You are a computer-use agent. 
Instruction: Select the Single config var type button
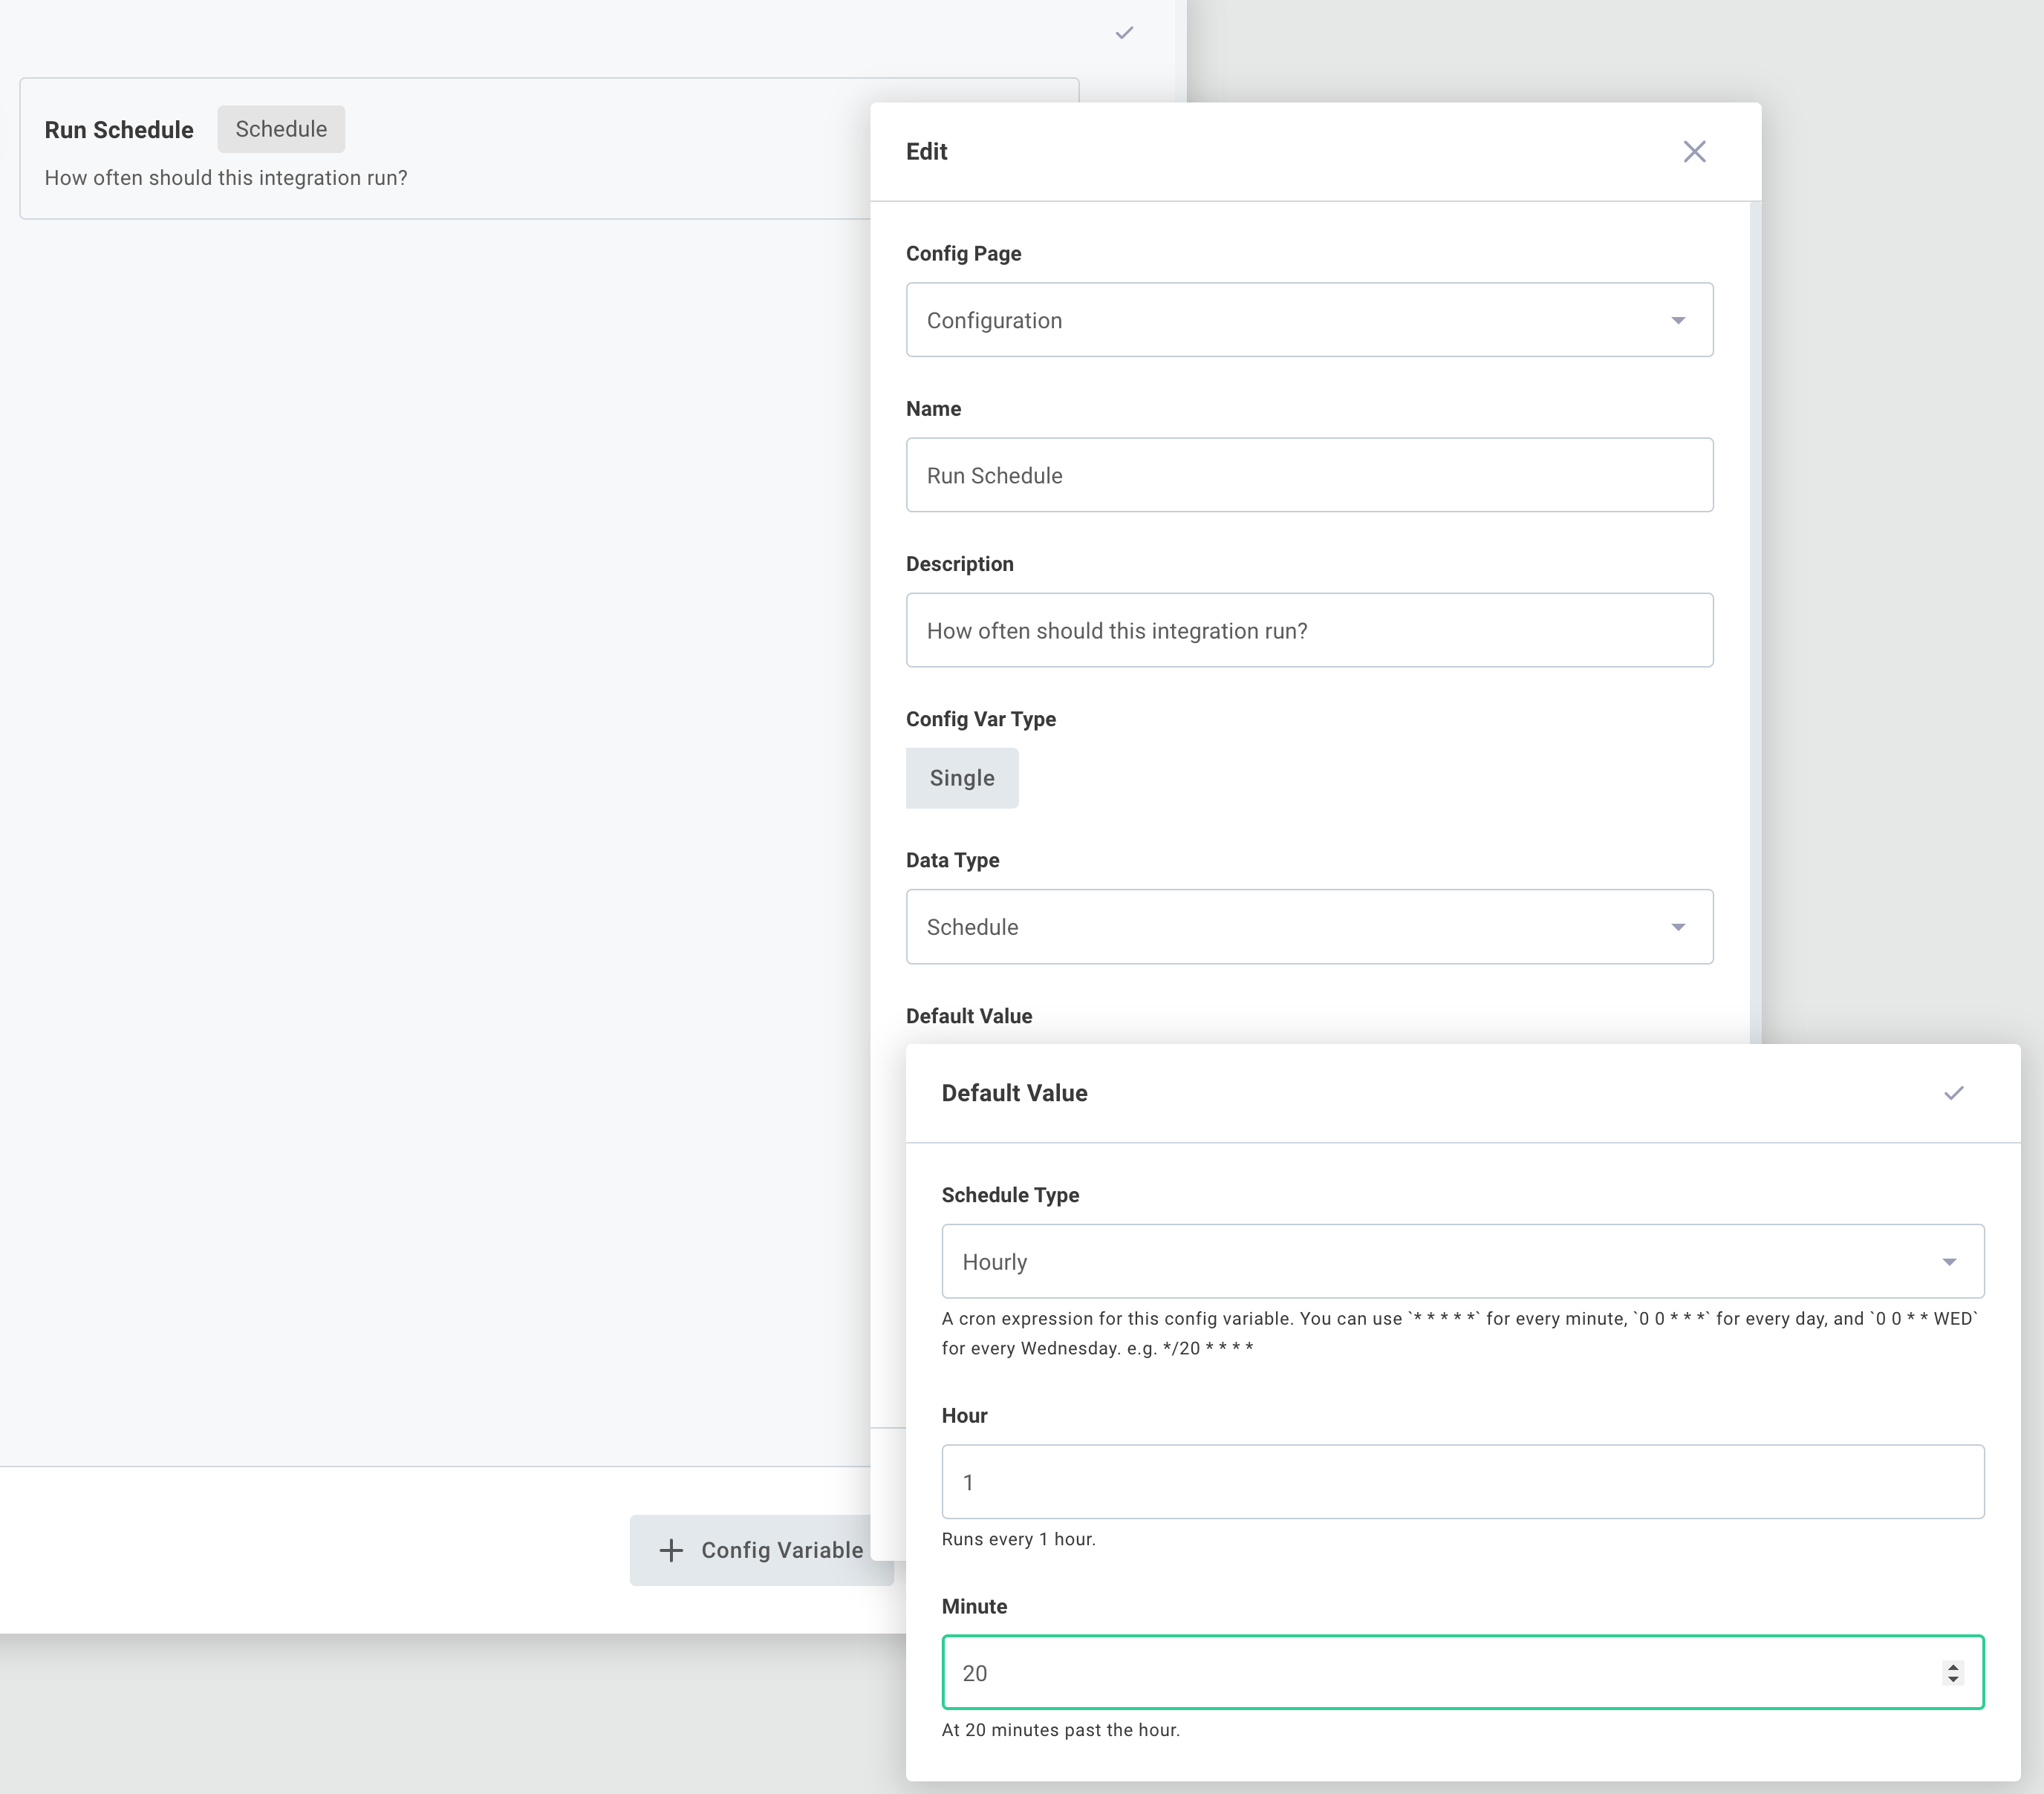coord(962,778)
